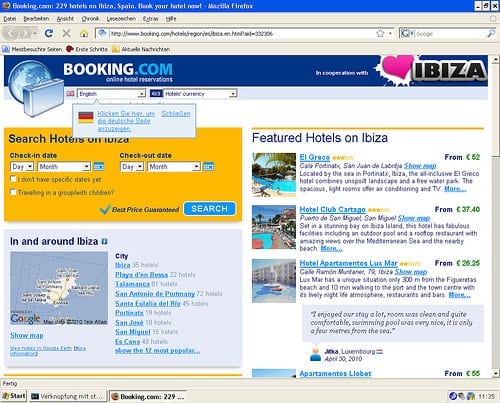
Task: Click the scrollbar up arrow
Action: (496, 59)
